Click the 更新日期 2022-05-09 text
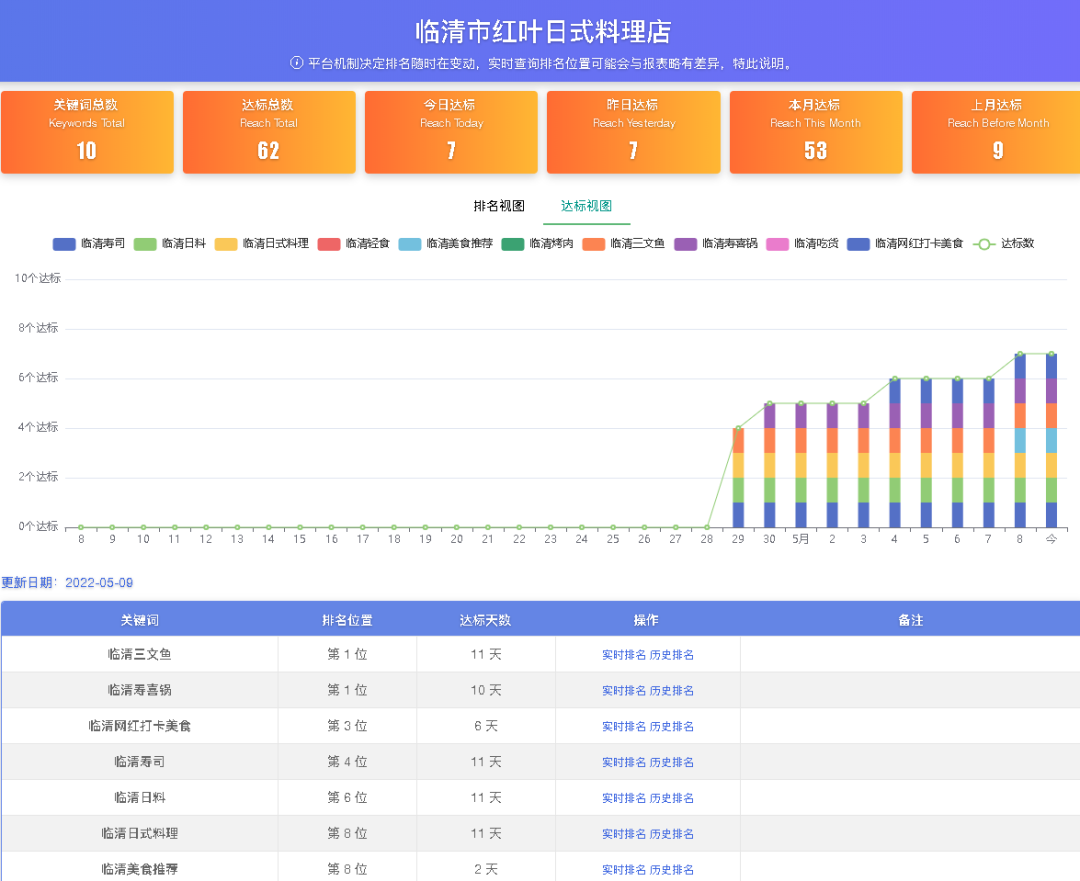This screenshot has height=881, width=1080. 67,583
